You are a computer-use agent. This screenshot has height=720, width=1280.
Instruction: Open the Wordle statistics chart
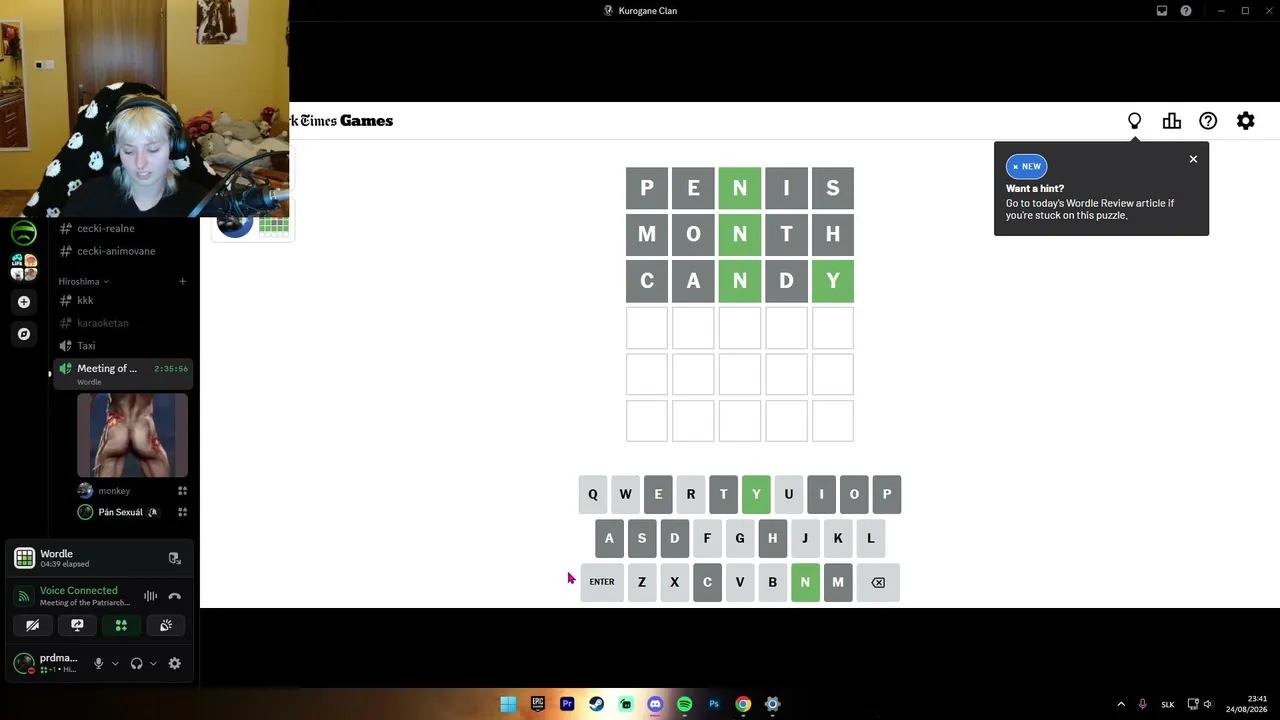click(x=1172, y=121)
